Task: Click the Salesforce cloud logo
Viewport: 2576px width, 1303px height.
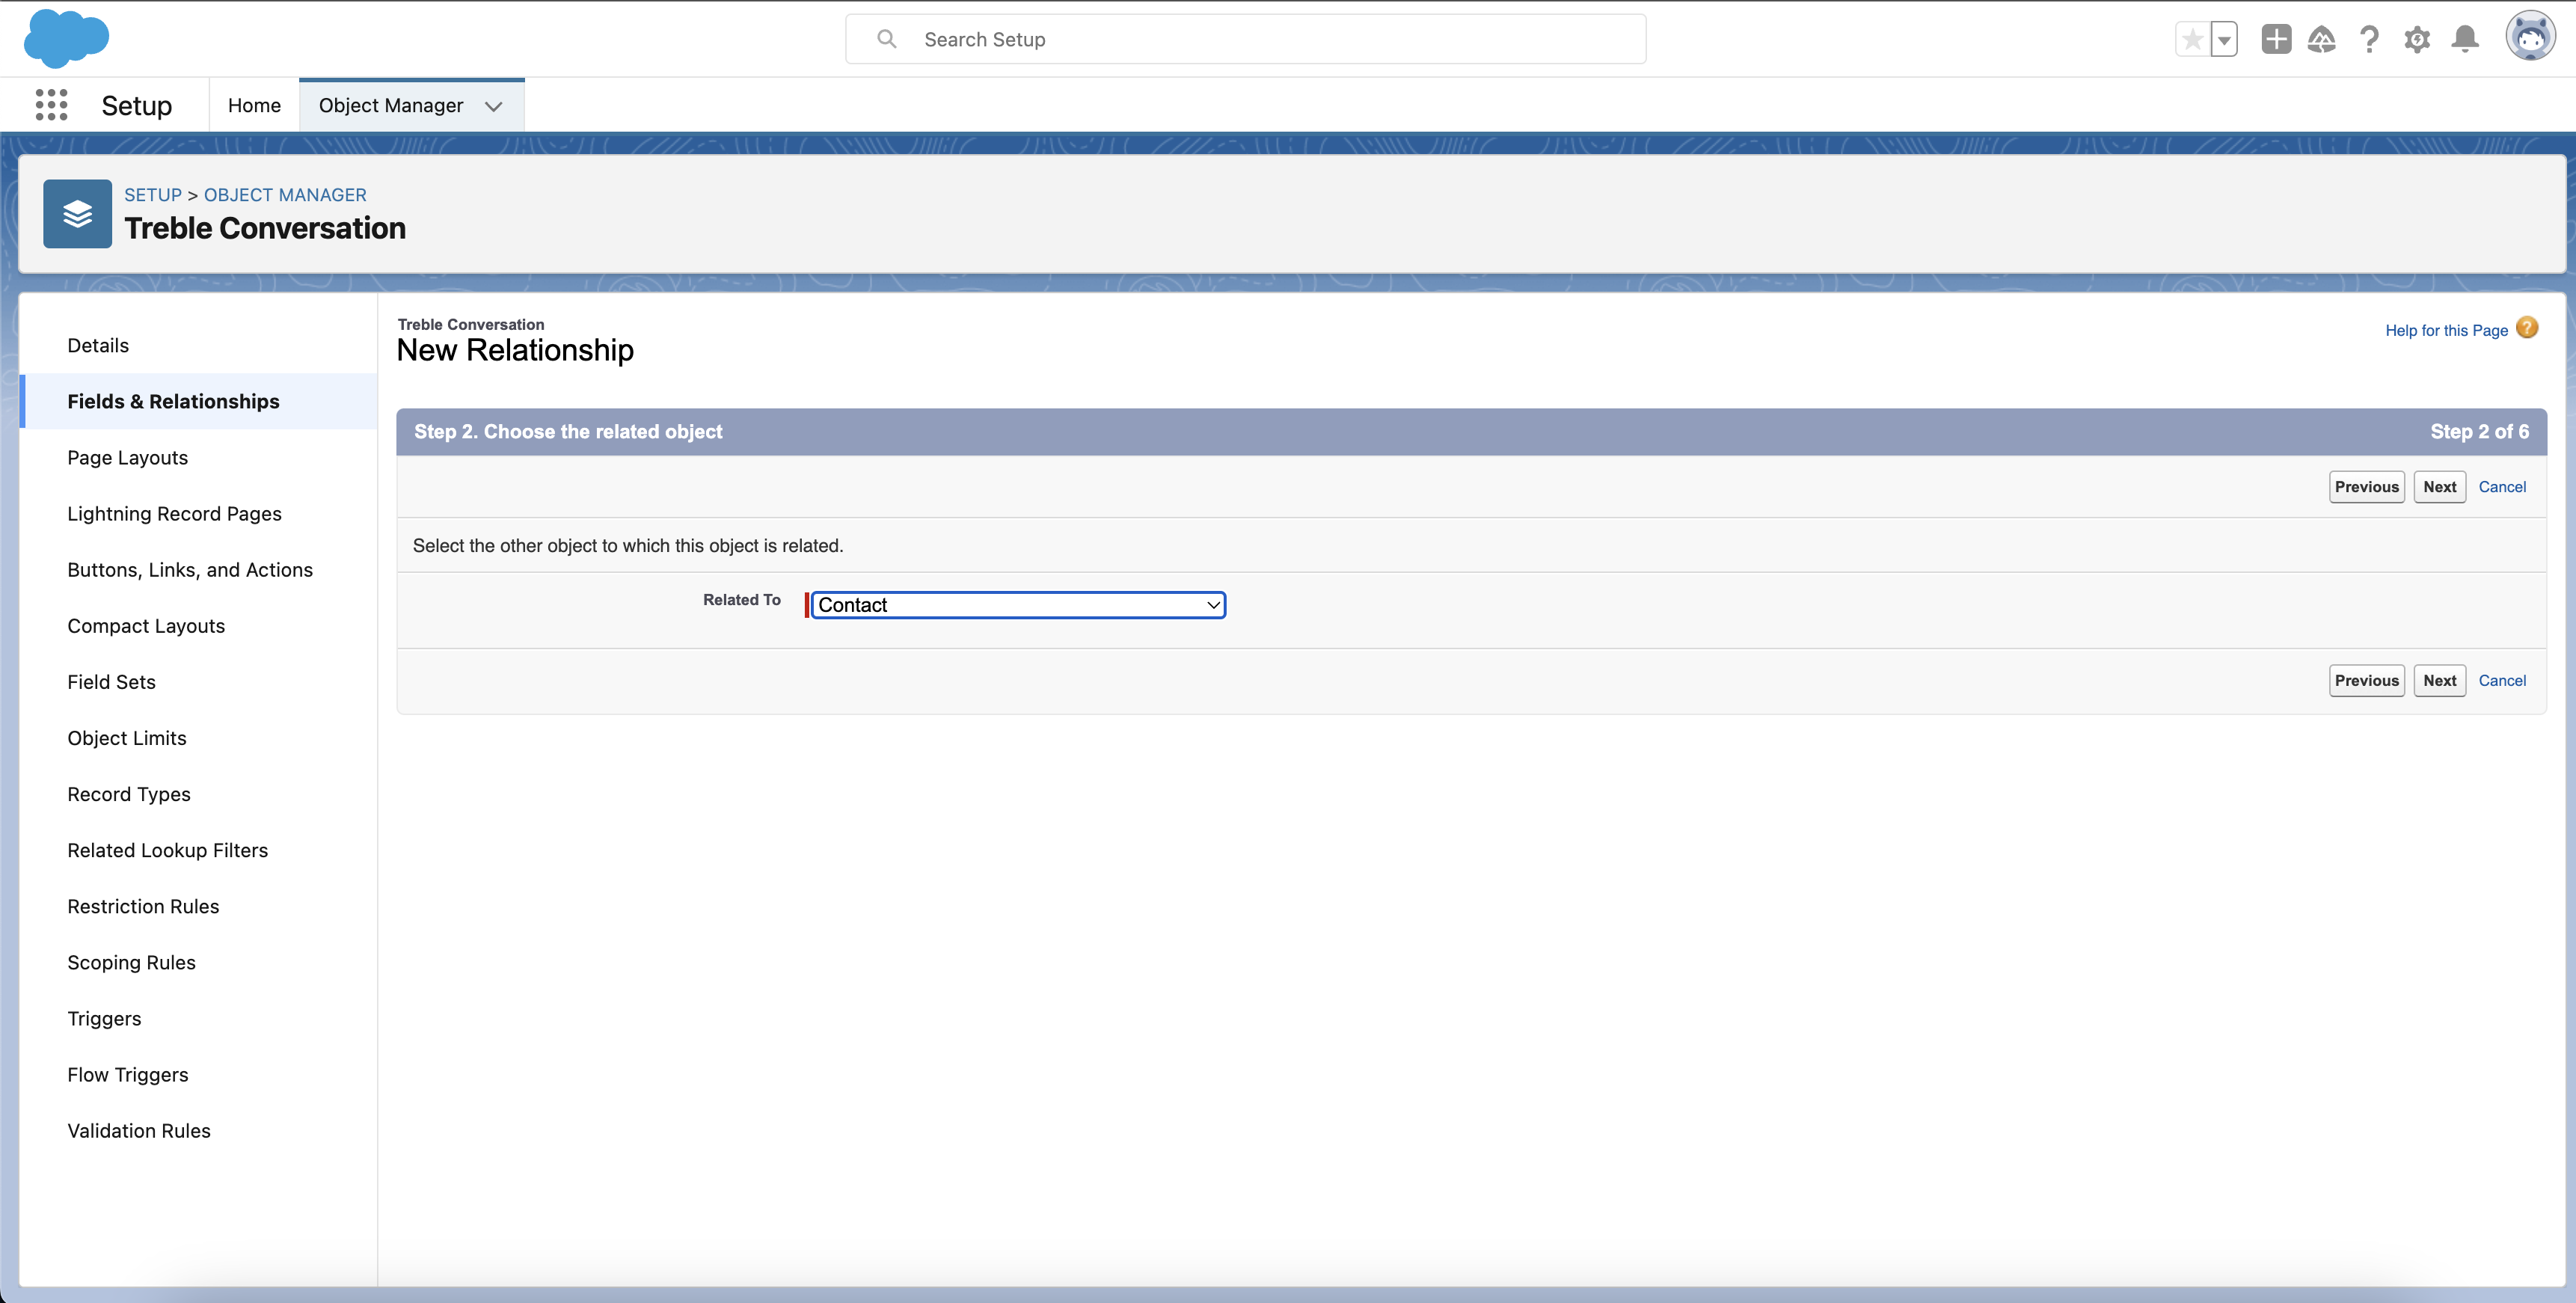Action: point(66,39)
